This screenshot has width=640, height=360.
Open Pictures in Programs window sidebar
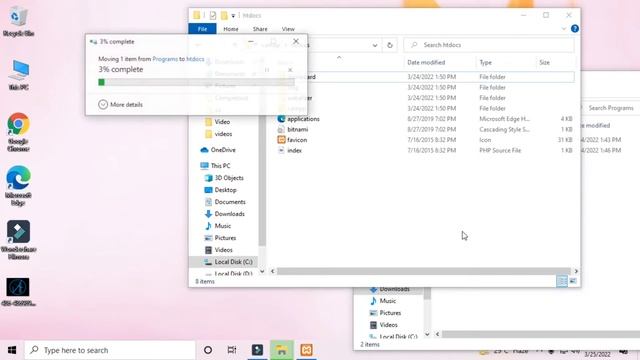[x=385, y=313]
